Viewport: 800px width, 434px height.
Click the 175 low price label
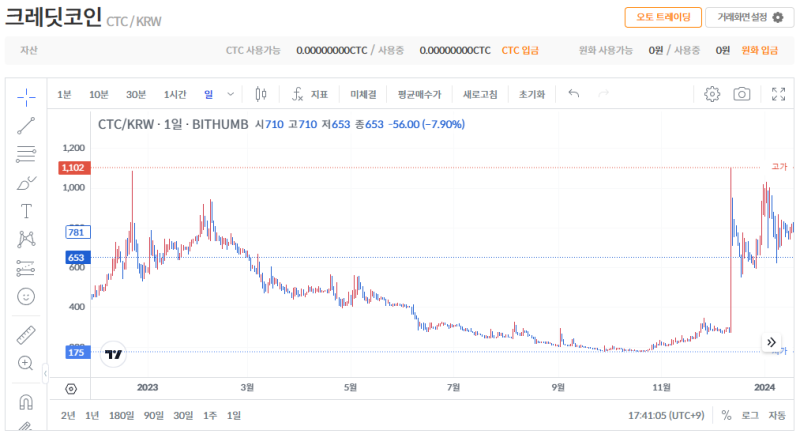point(78,352)
